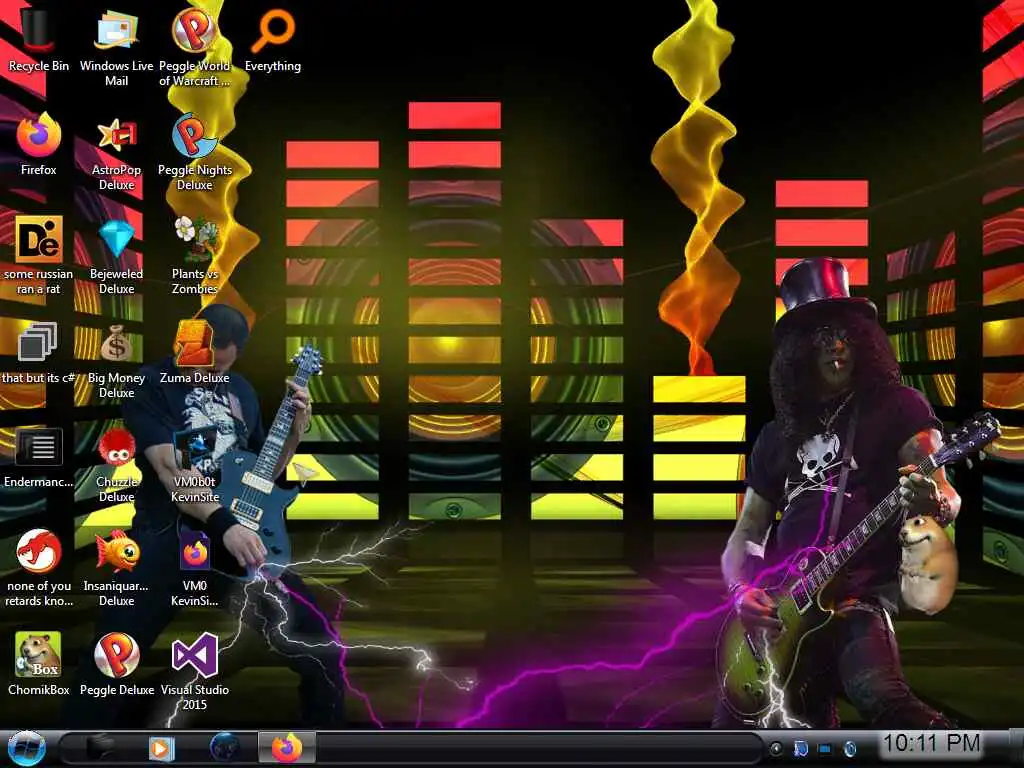Select VM0 KevinSi... Firefox file icon
The height and width of the screenshot is (768, 1024).
[x=195, y=567]
